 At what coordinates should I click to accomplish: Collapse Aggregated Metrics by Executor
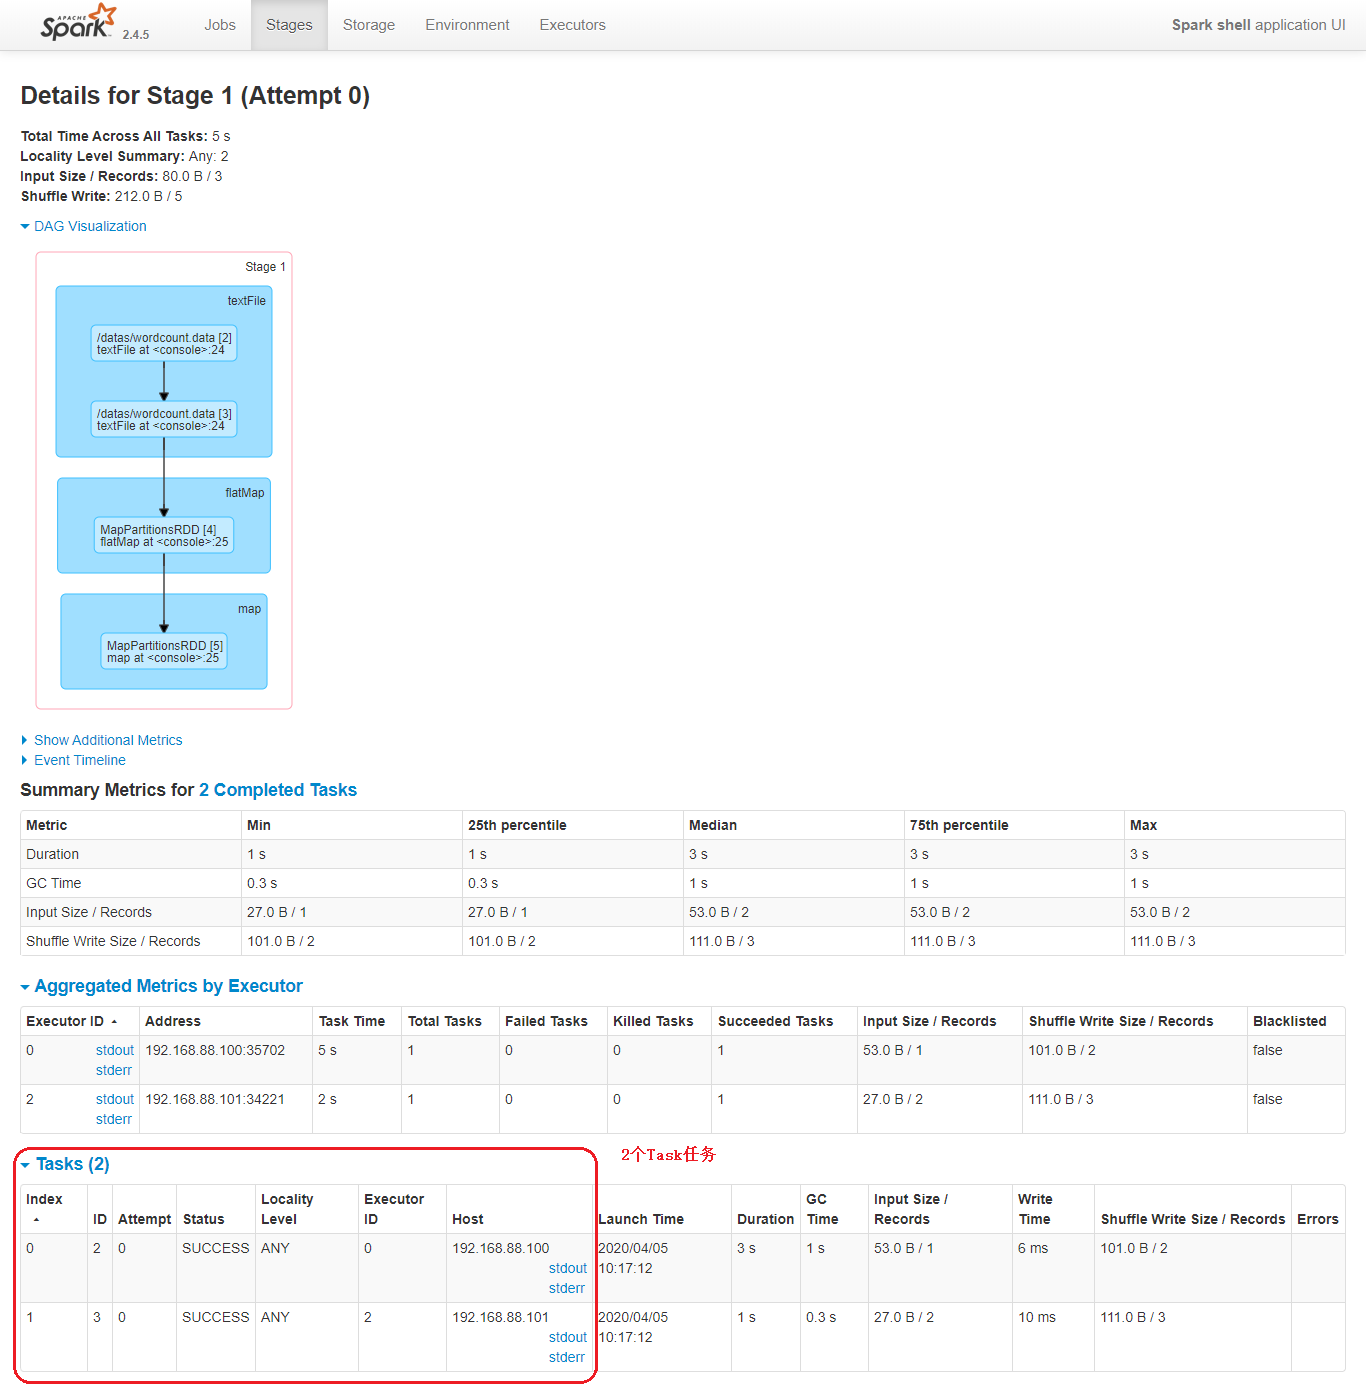pyautogui.click(x=162, y=986)
